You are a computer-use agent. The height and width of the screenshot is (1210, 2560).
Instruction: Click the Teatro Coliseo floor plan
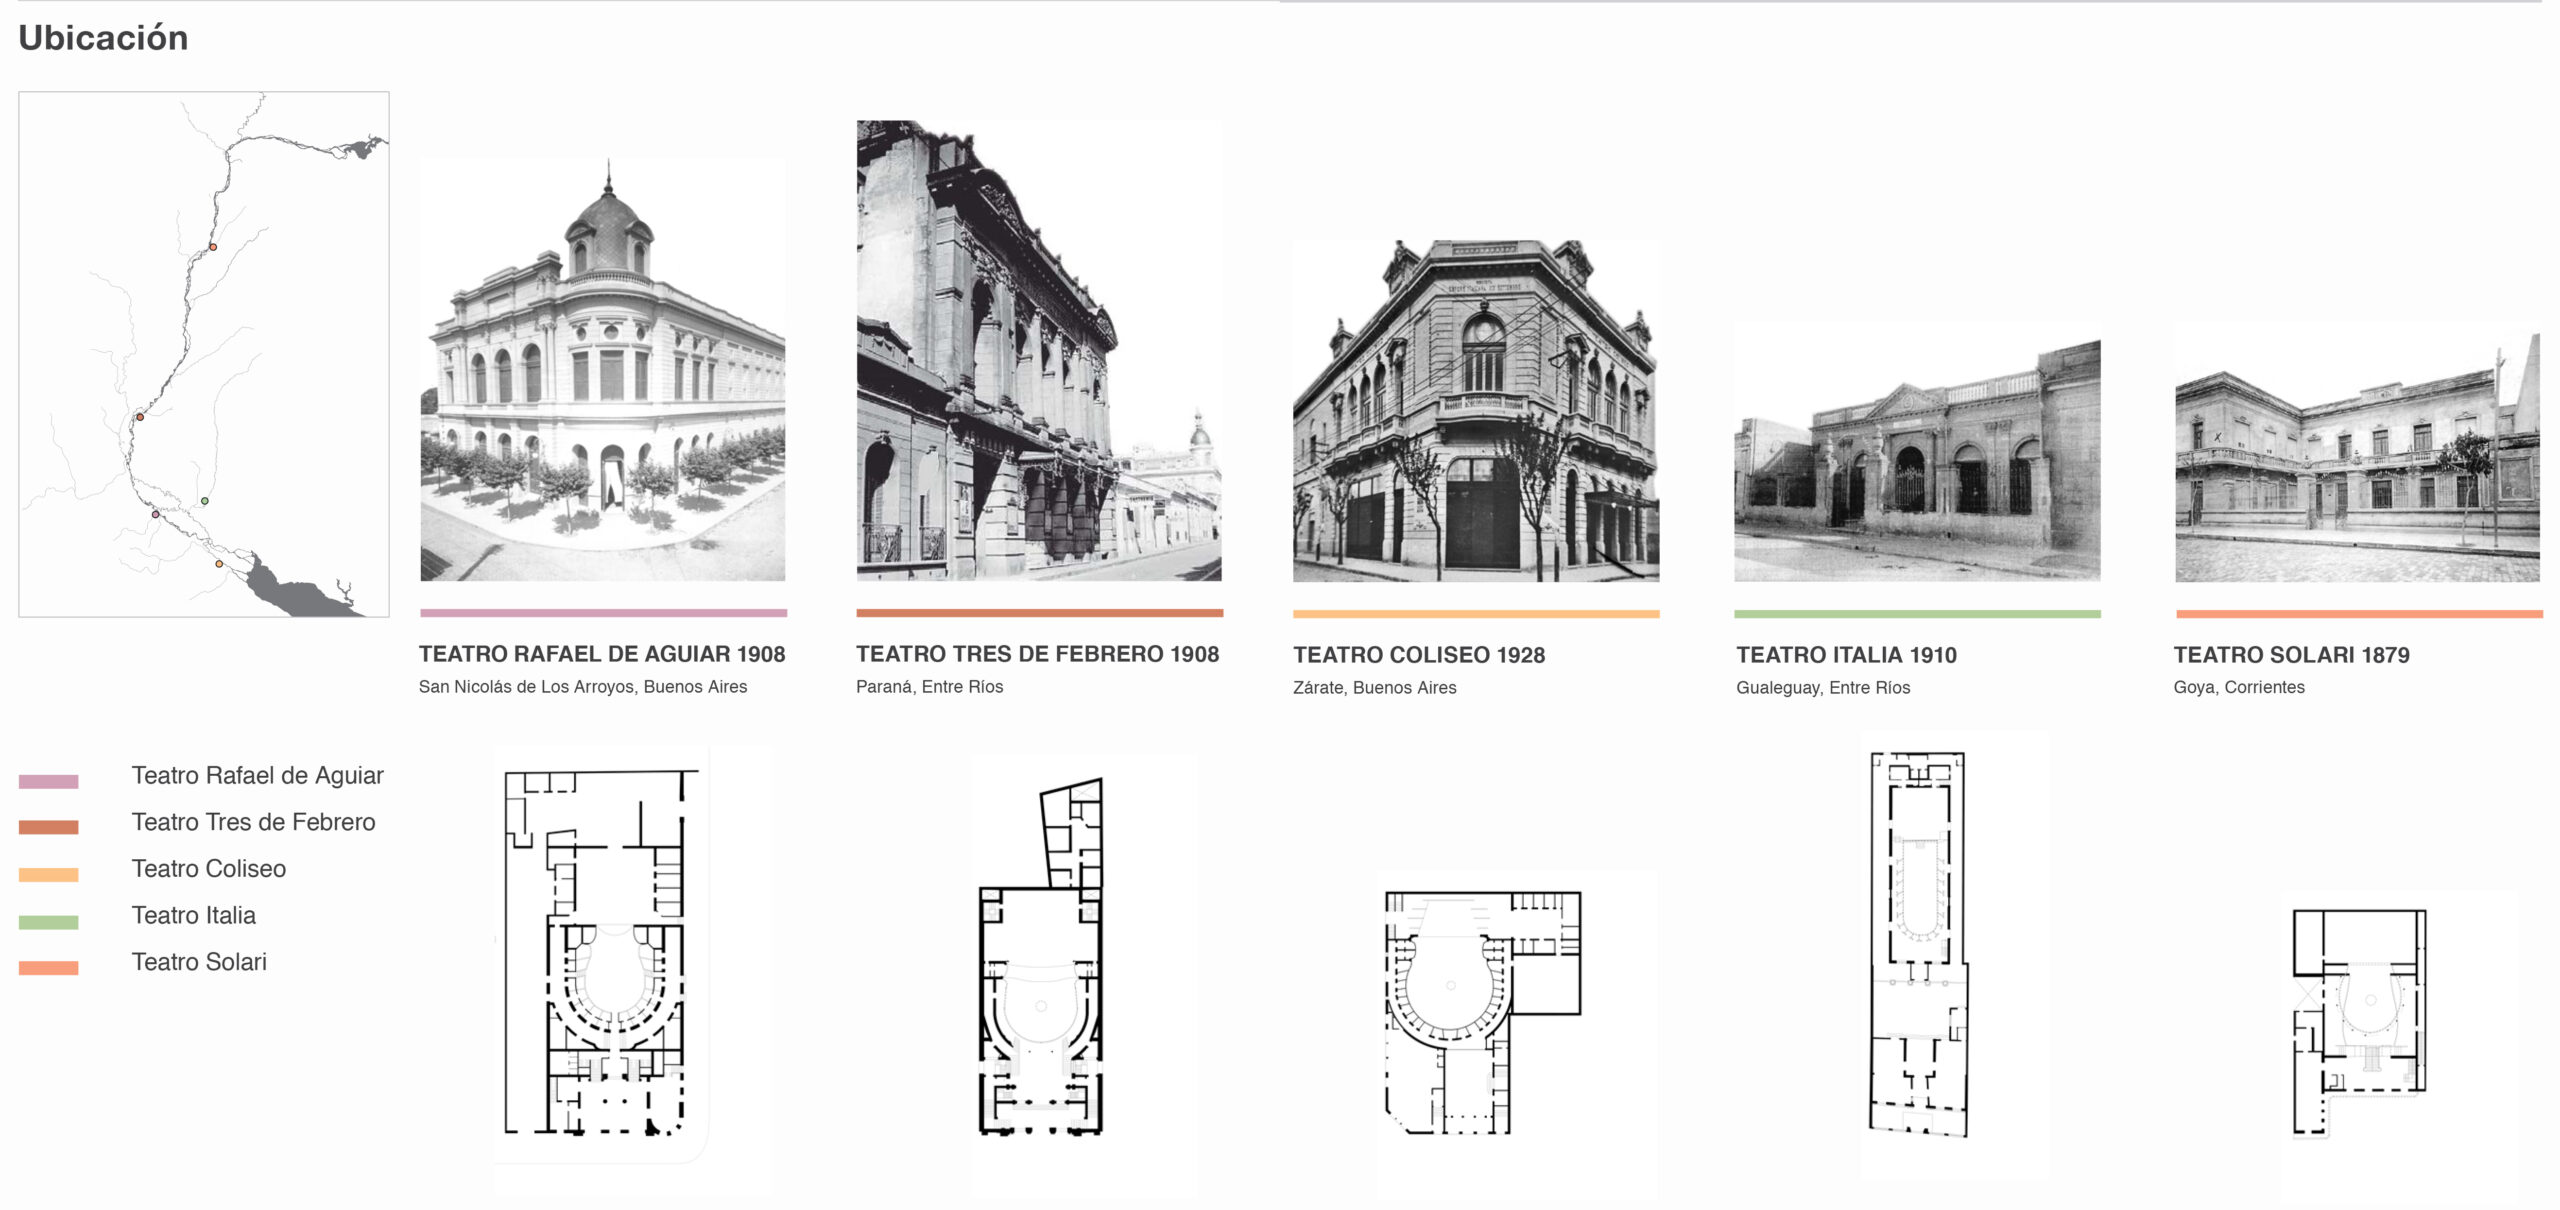[1482, 1012]
